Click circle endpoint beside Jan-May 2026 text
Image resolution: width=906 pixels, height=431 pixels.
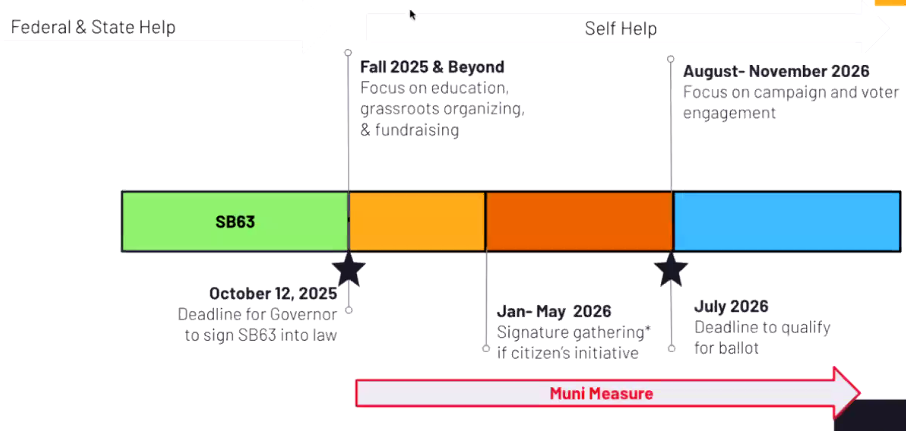coord(486,348)
